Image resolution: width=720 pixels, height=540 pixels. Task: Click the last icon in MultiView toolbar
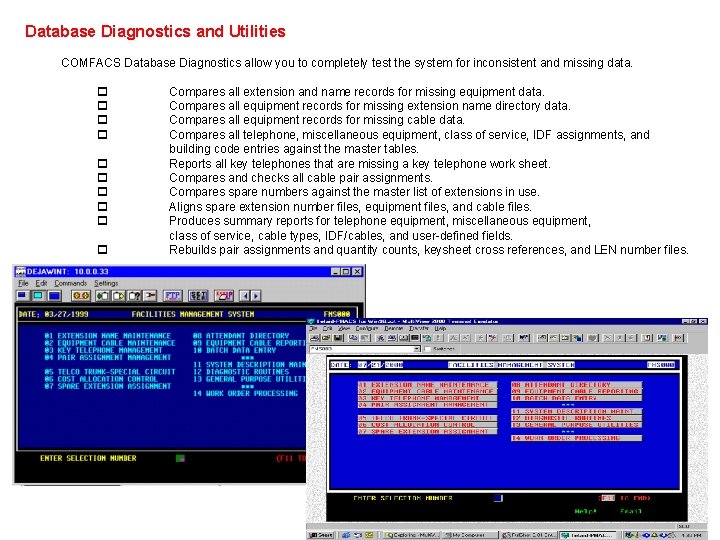(x=678, y=338)
